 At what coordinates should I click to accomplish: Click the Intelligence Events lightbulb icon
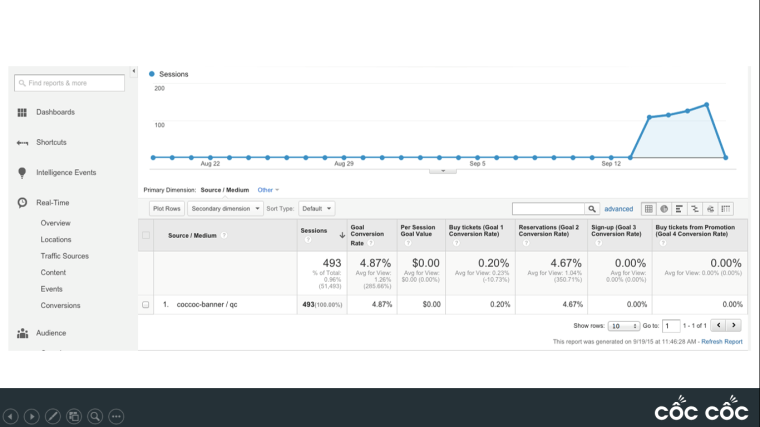coord(22,172)
